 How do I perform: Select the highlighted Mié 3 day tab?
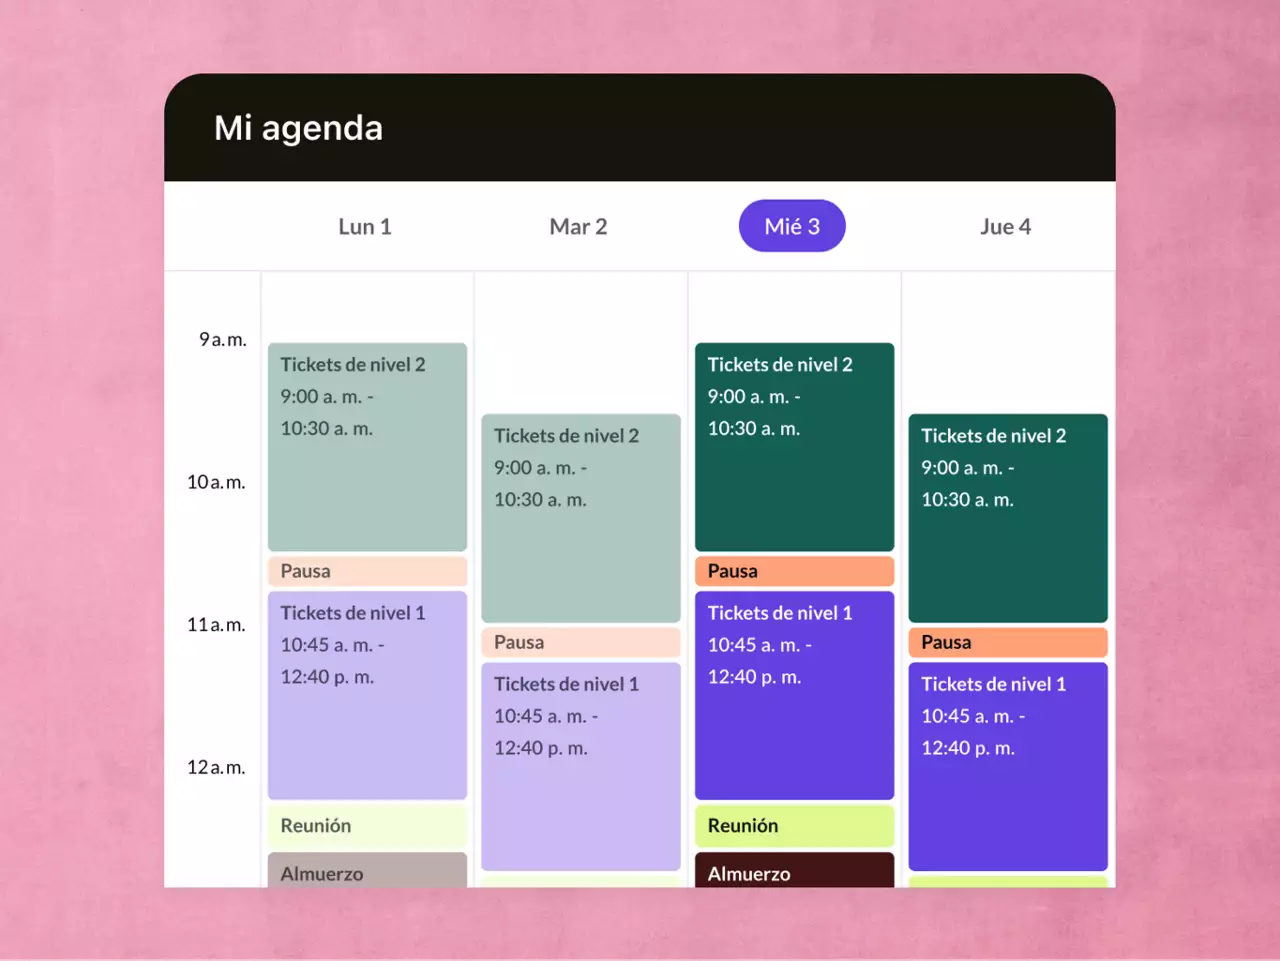click(x=792, y=226)
